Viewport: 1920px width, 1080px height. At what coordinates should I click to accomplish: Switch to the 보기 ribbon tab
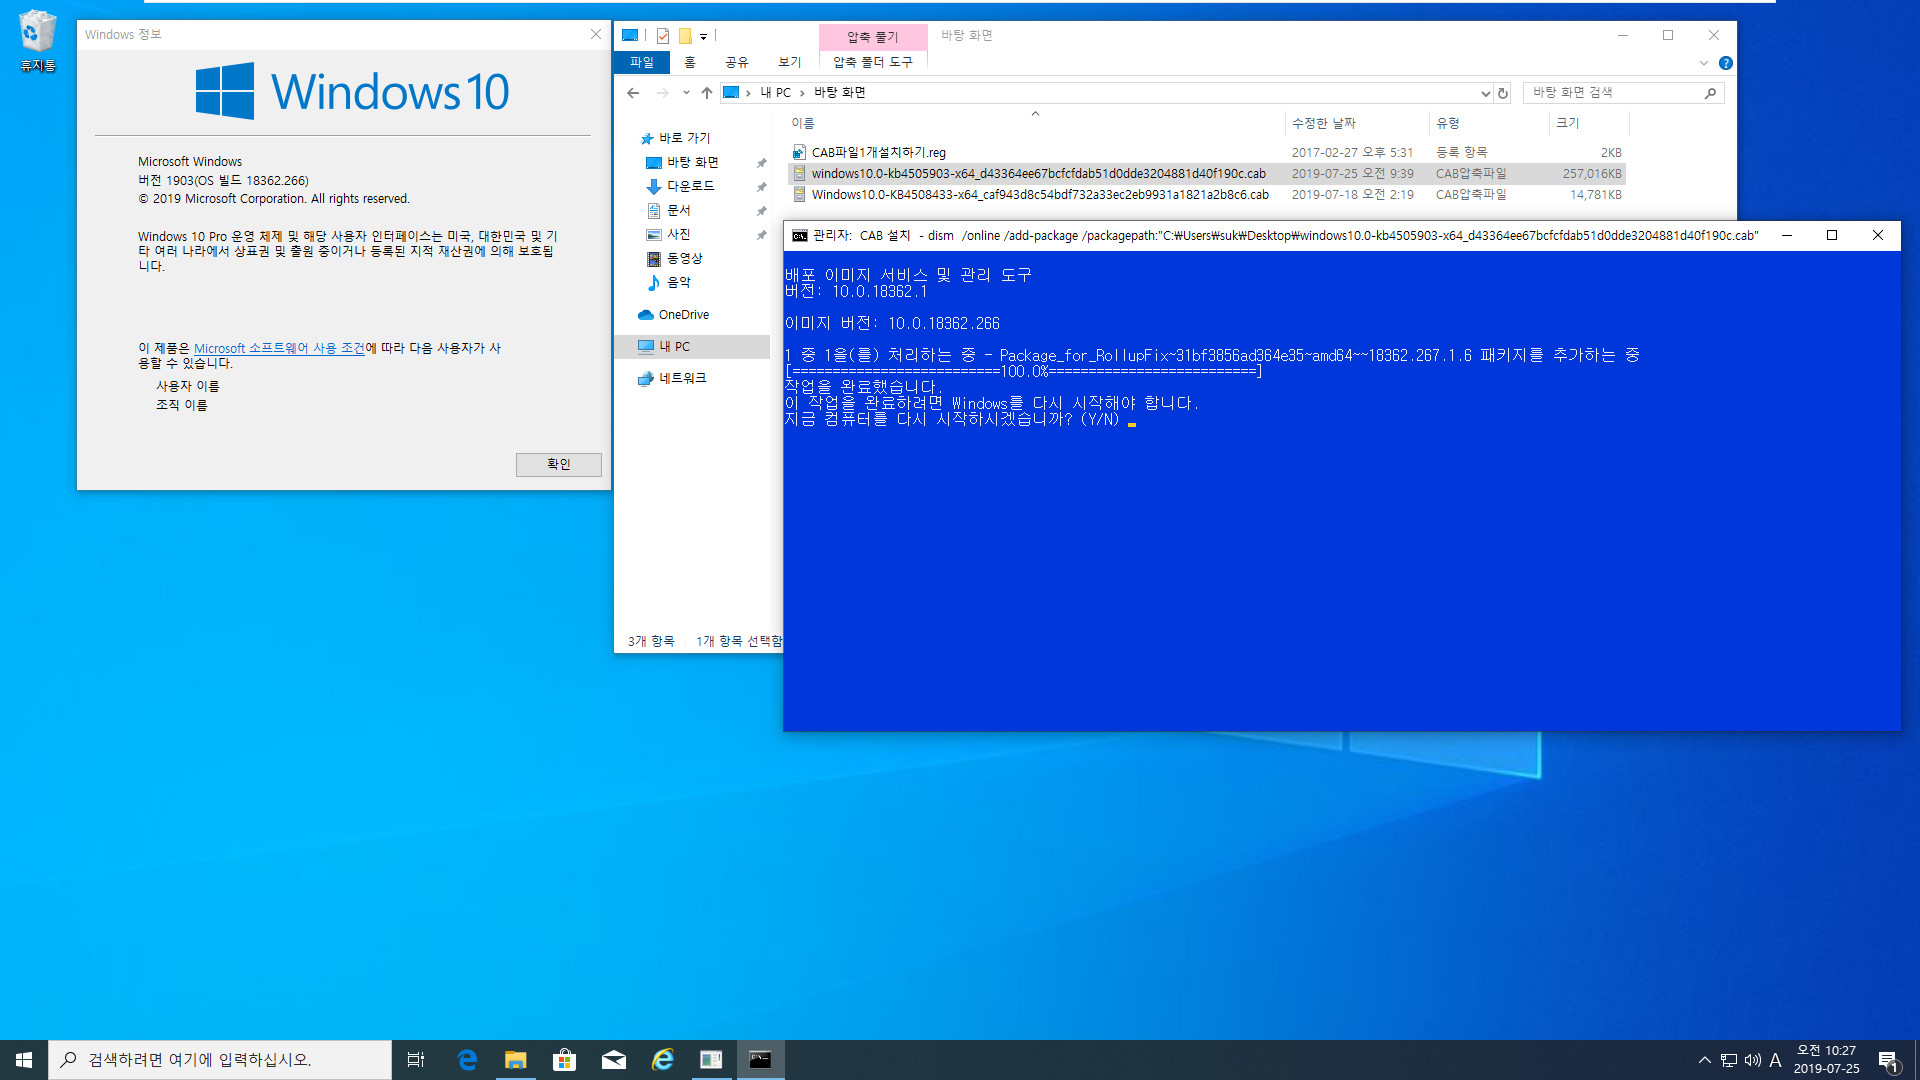(x=790, y=62)
